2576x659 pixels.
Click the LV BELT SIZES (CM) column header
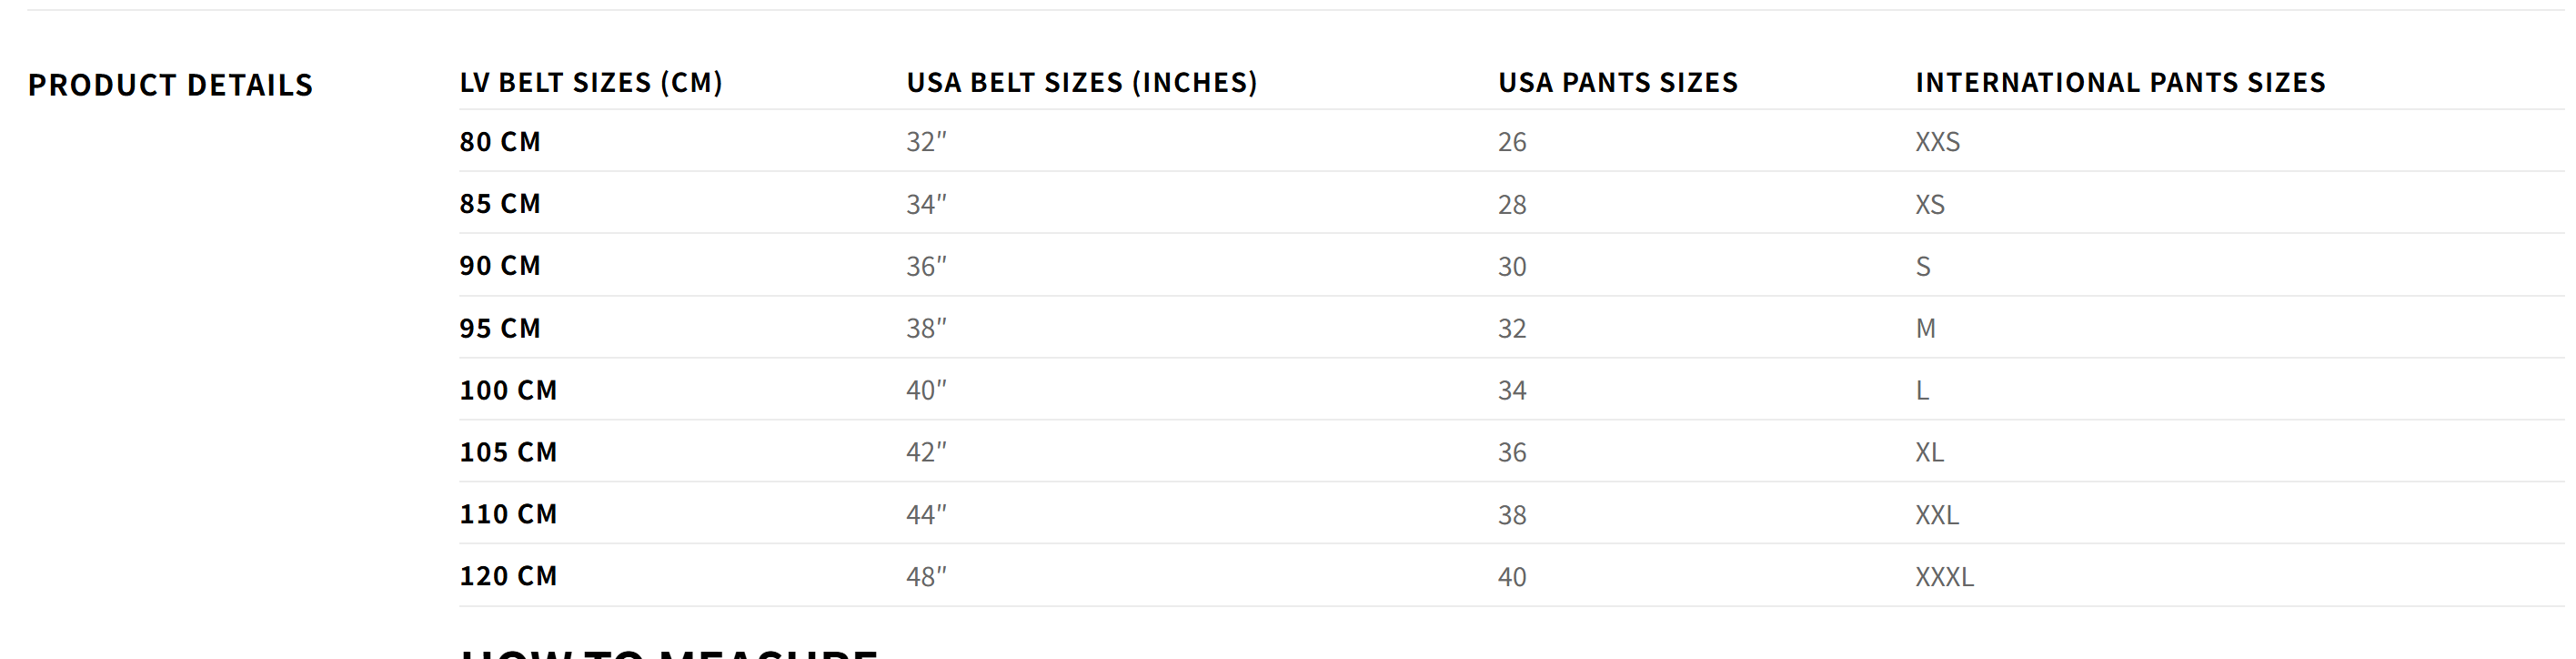(590, 82)
